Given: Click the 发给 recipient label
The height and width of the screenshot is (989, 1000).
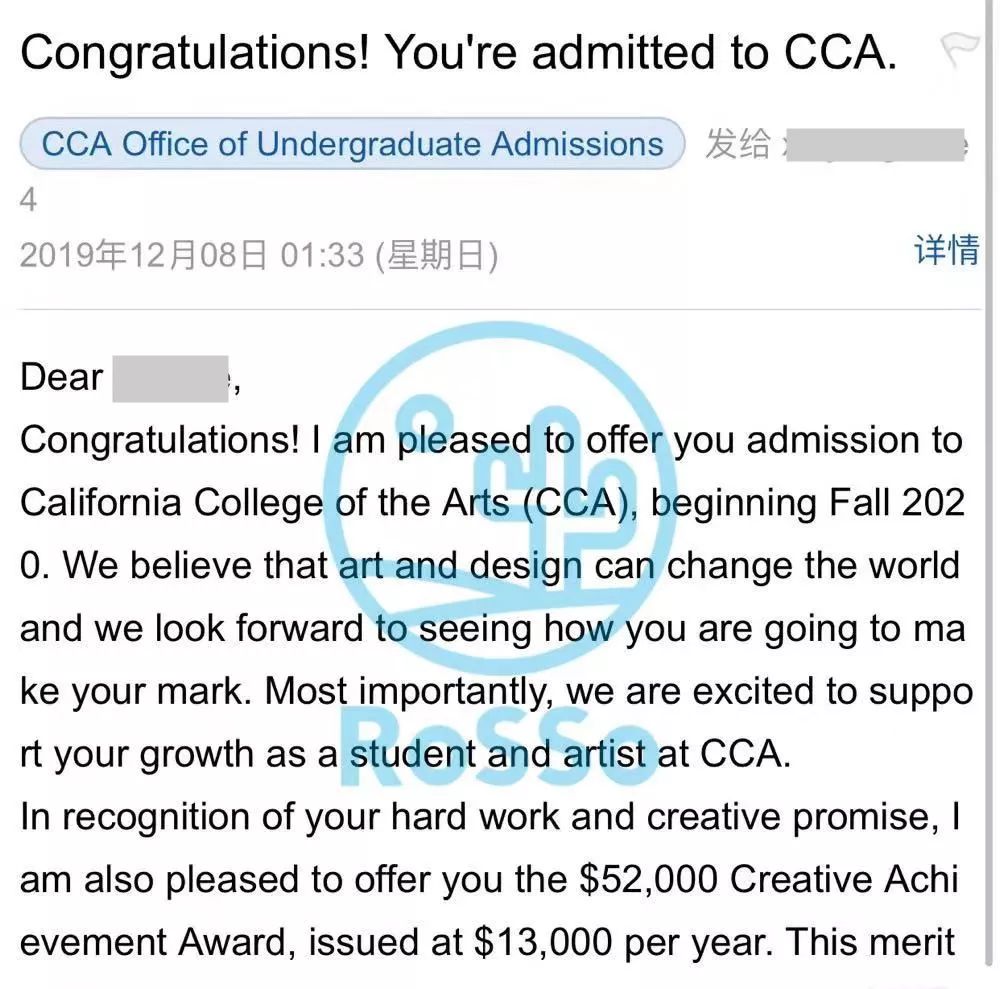Looking at the screenshot, I should coord(738,144).
